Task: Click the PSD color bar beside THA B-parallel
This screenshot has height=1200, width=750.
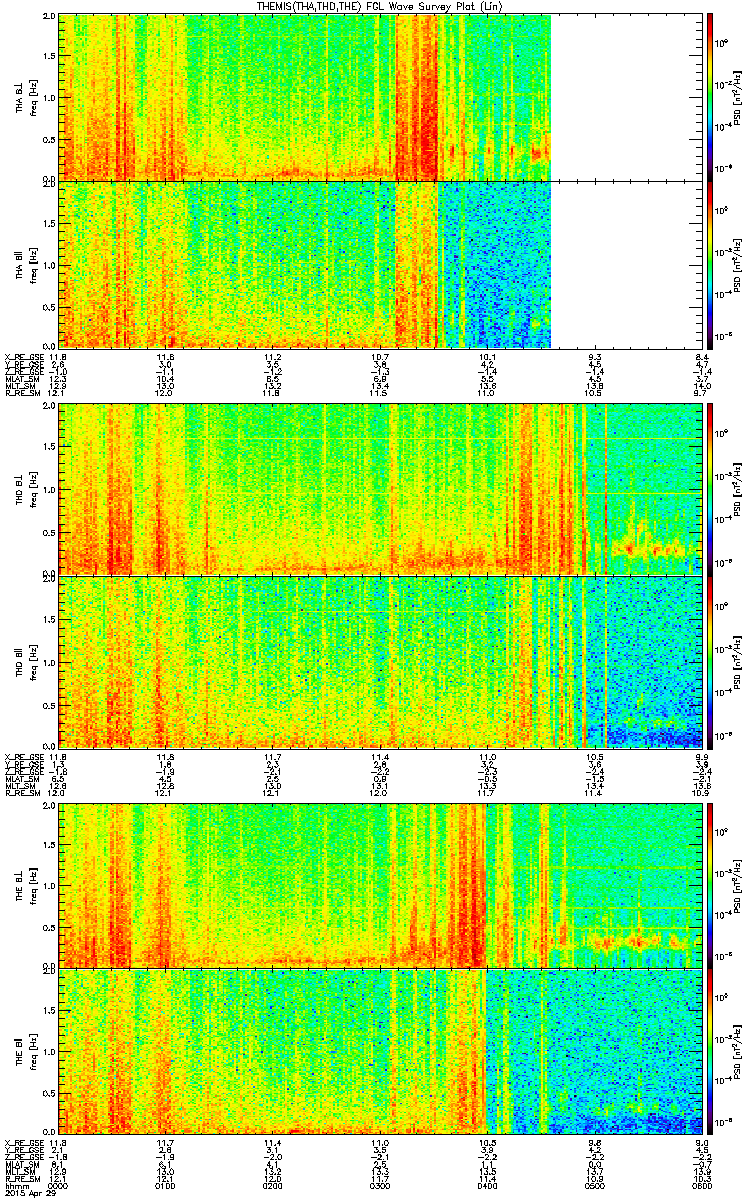Action: click(709, 263)
